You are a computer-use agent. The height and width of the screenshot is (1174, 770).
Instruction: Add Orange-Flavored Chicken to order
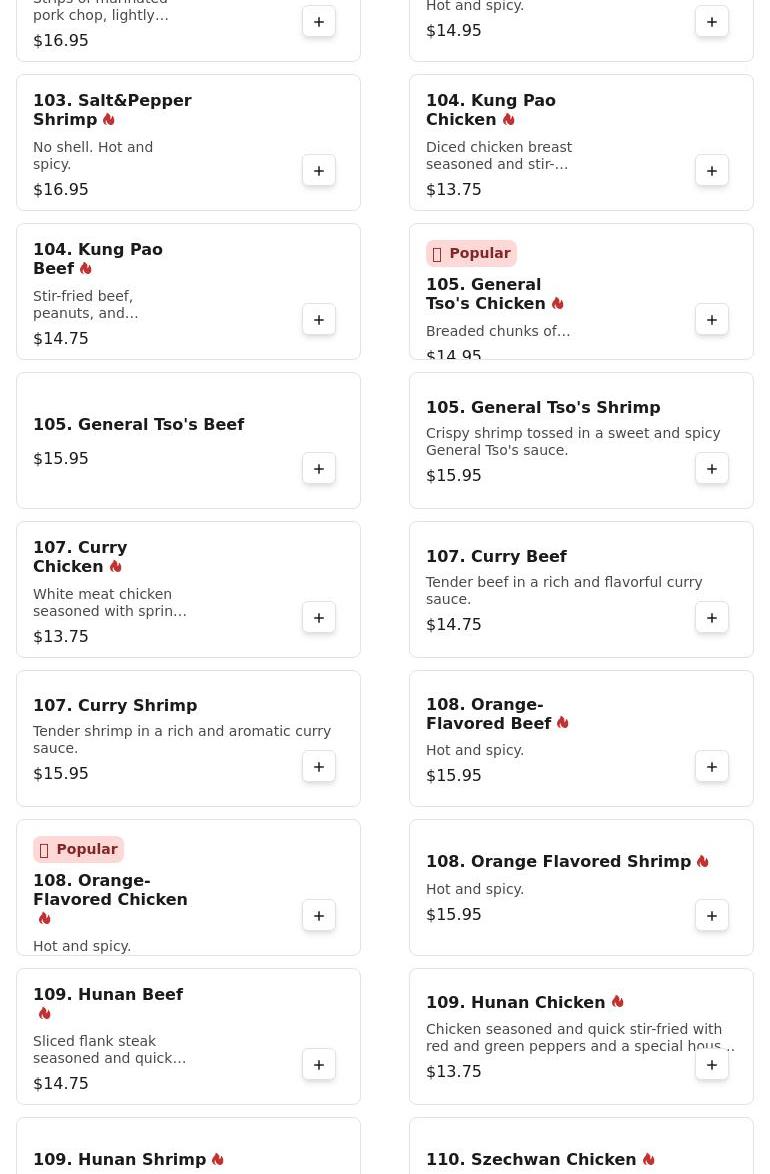[x=319, y=916]
